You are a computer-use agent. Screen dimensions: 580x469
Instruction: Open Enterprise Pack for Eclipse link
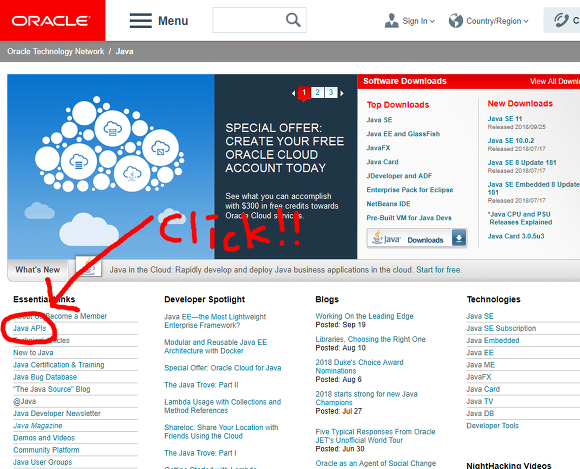coord(410,190)
